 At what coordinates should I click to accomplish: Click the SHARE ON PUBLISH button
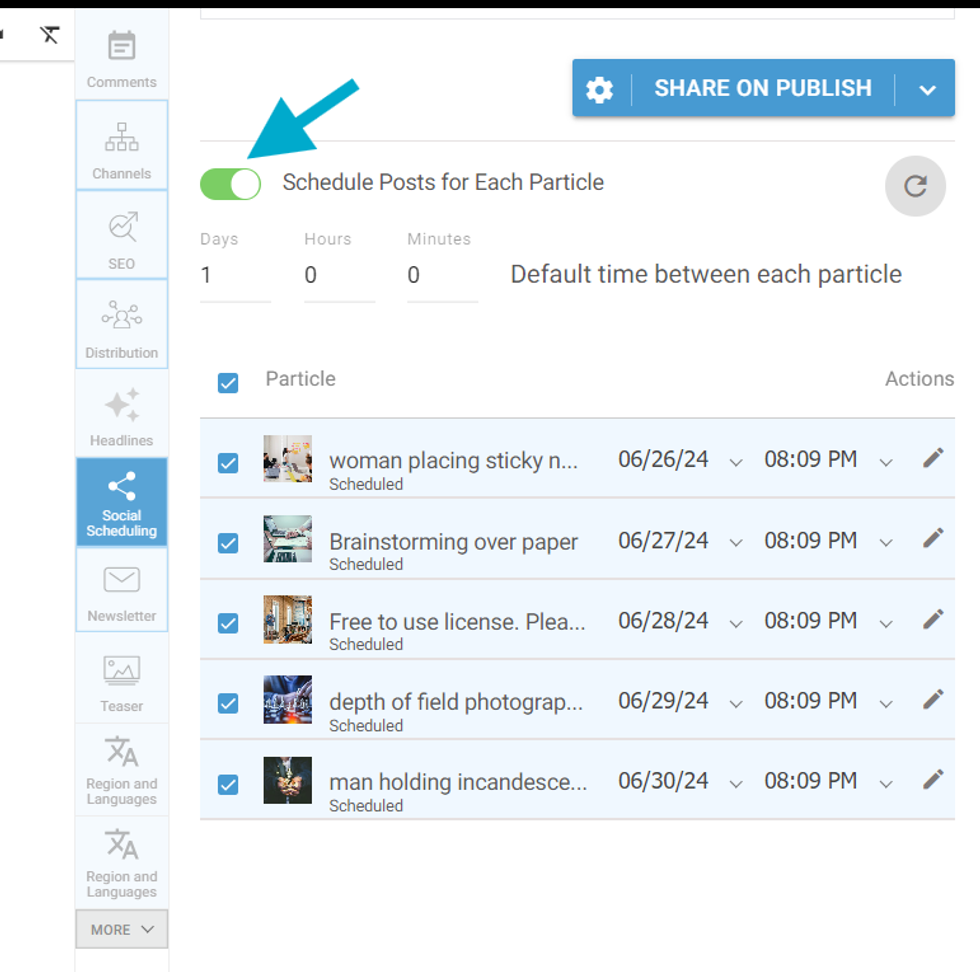(x=762, y=89)
